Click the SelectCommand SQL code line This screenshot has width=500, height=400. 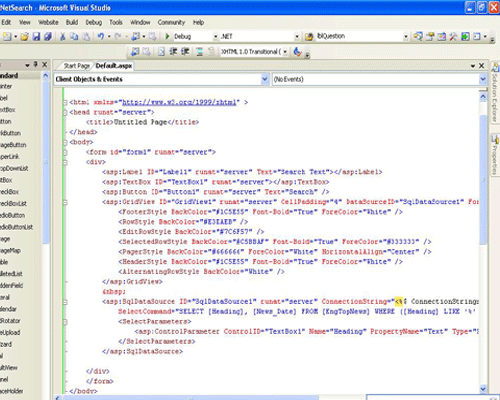coord(297,312)
